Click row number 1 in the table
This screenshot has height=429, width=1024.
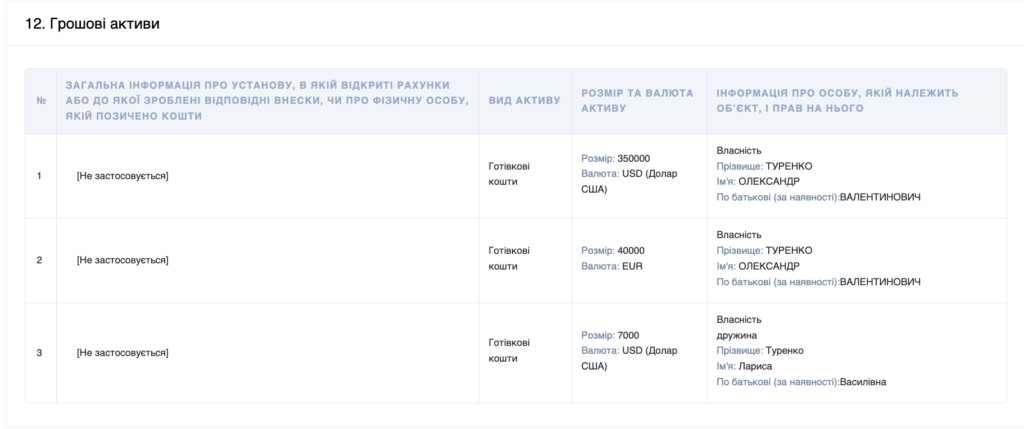pyautogui.click(x=39, y=176)
